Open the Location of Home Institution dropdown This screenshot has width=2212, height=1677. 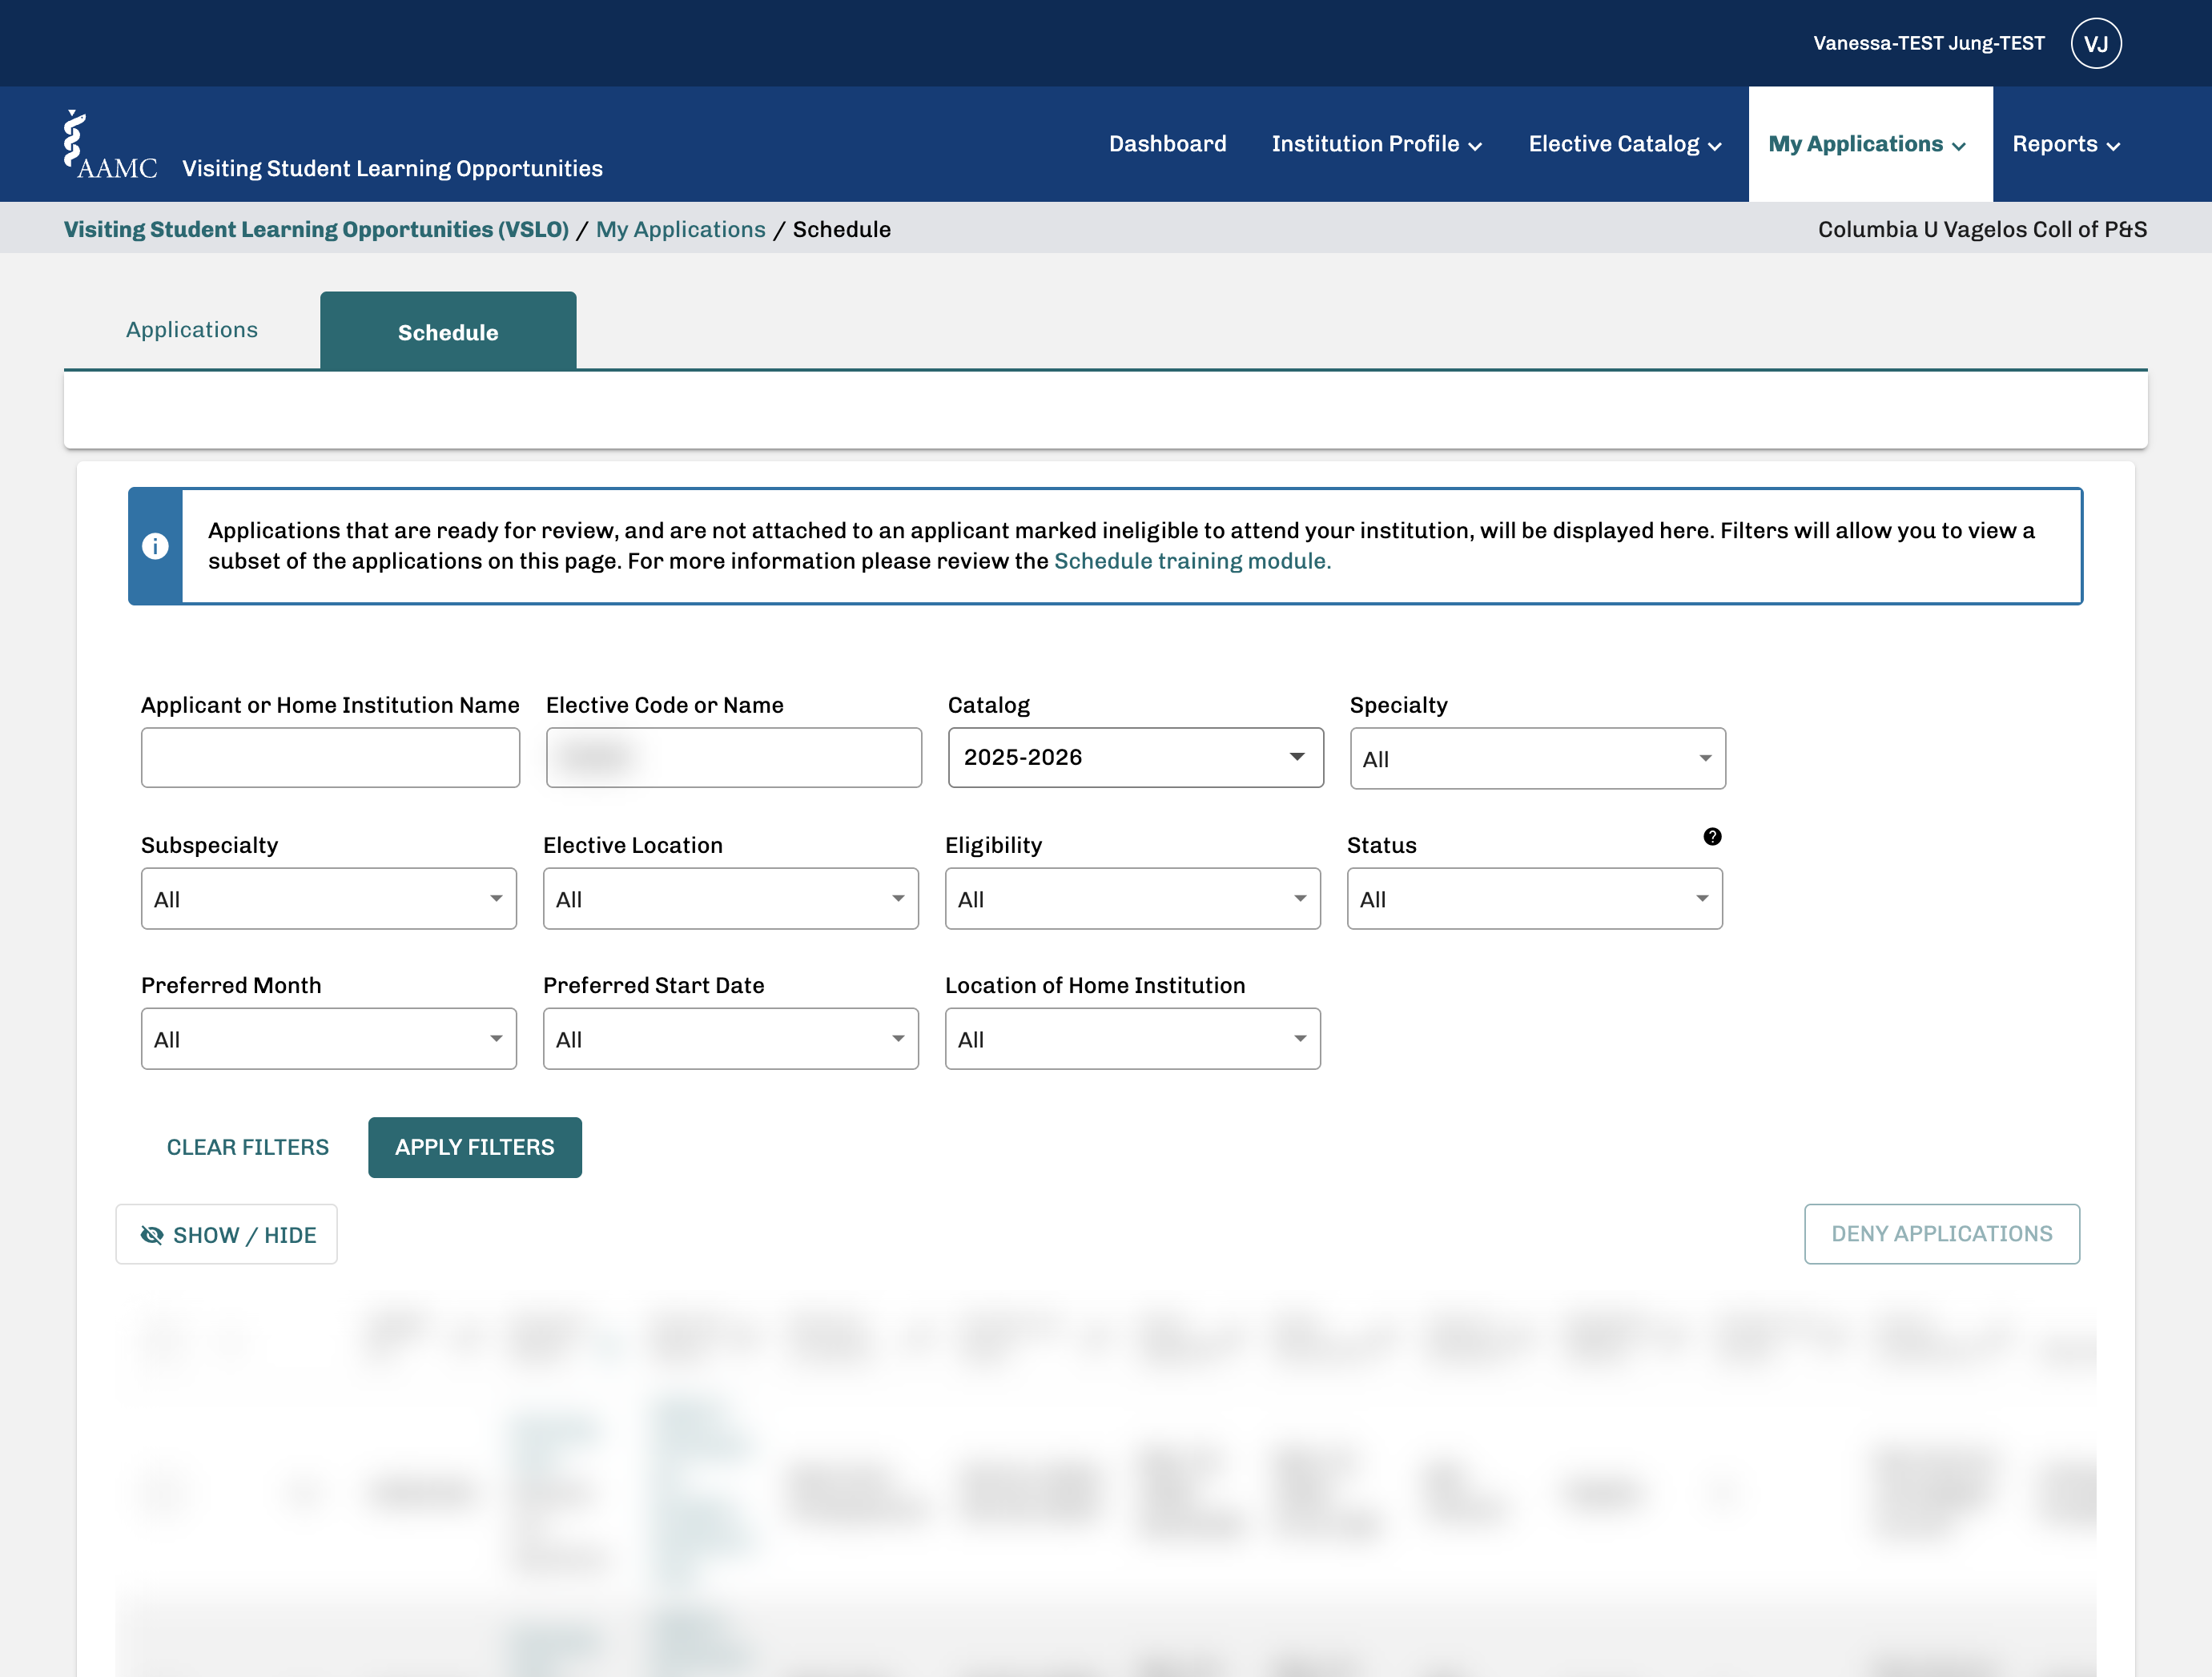pos(1132,1038)
